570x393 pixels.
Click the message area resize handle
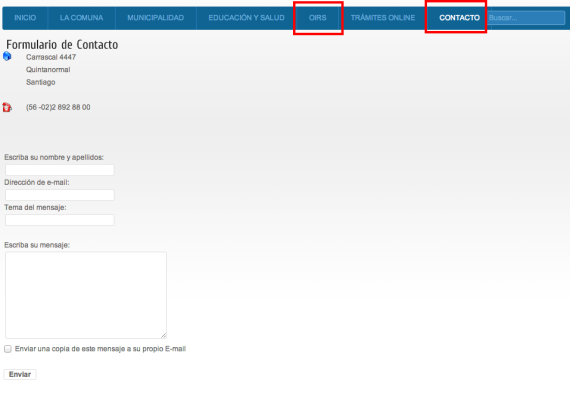click(164, 336)
